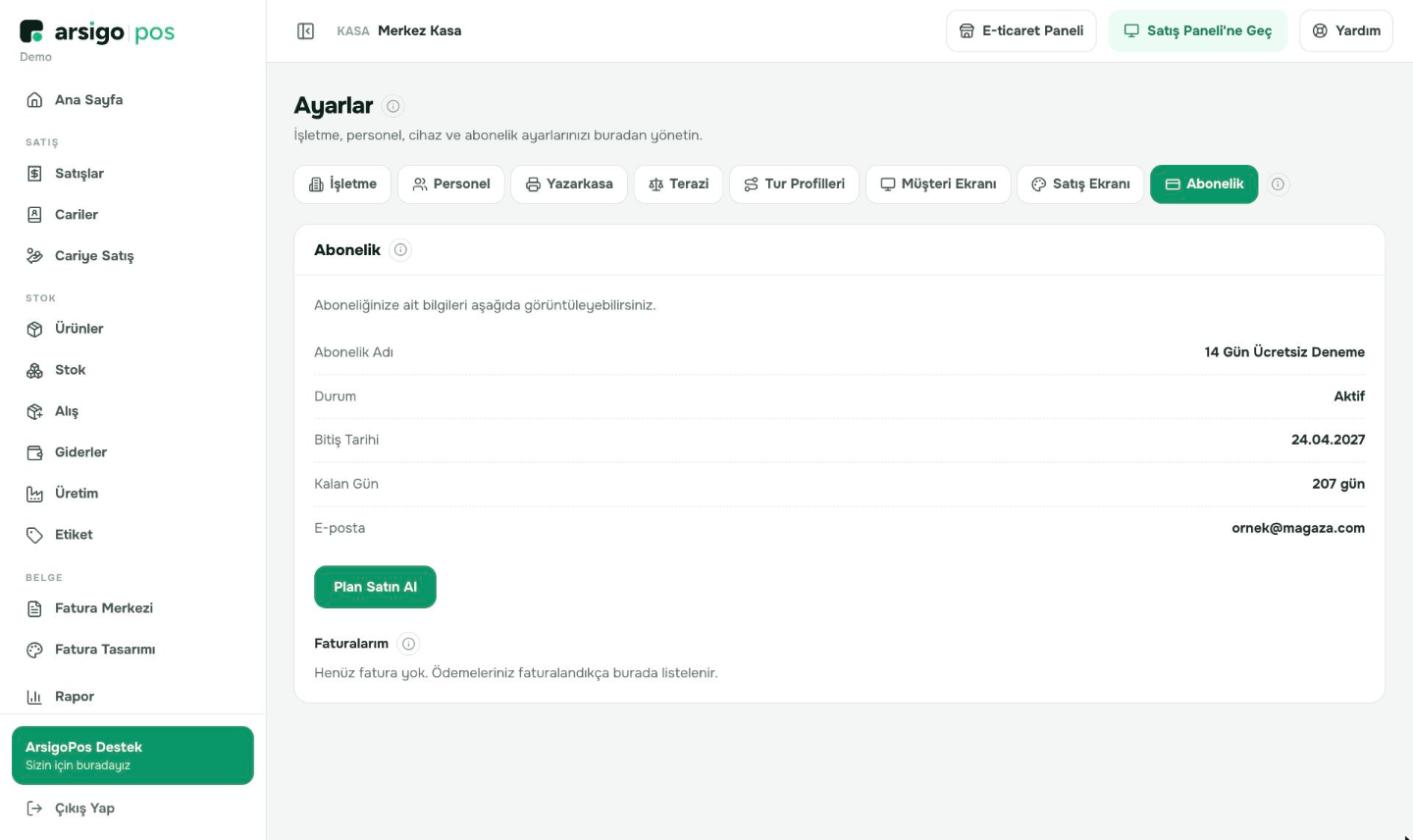Viewport: 1413px width, 840px height.
Task: Open the Cariler page
Action: 133,215
